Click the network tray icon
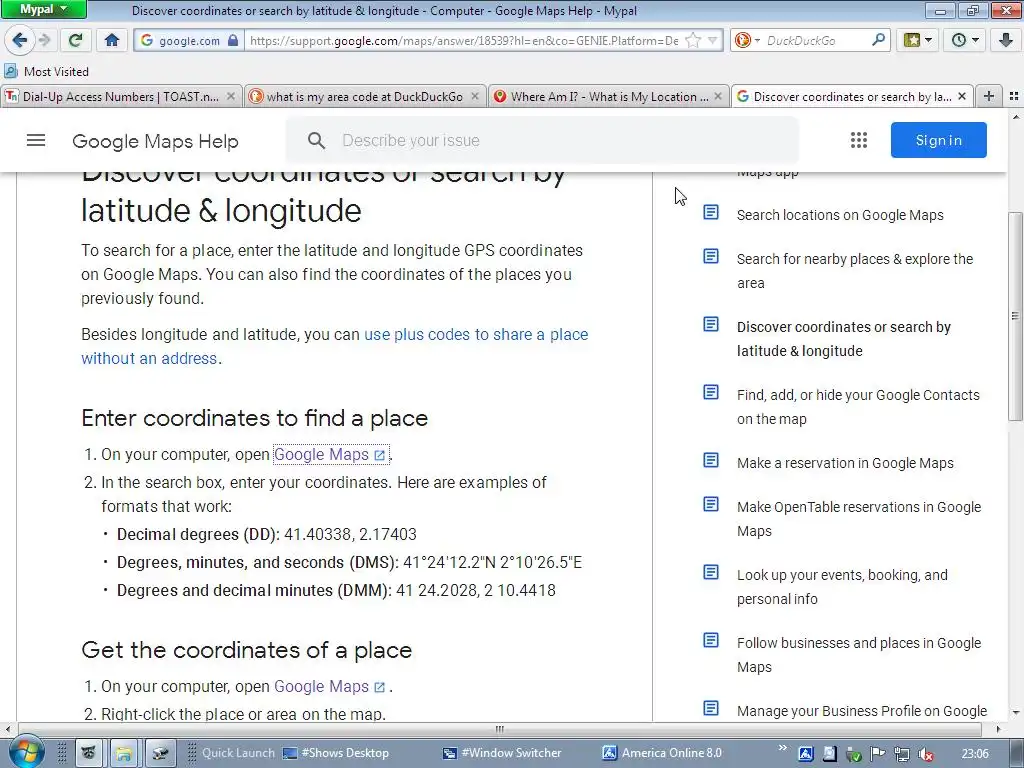Viewport: 1024px width, 768px height. (x=901, y=754)
